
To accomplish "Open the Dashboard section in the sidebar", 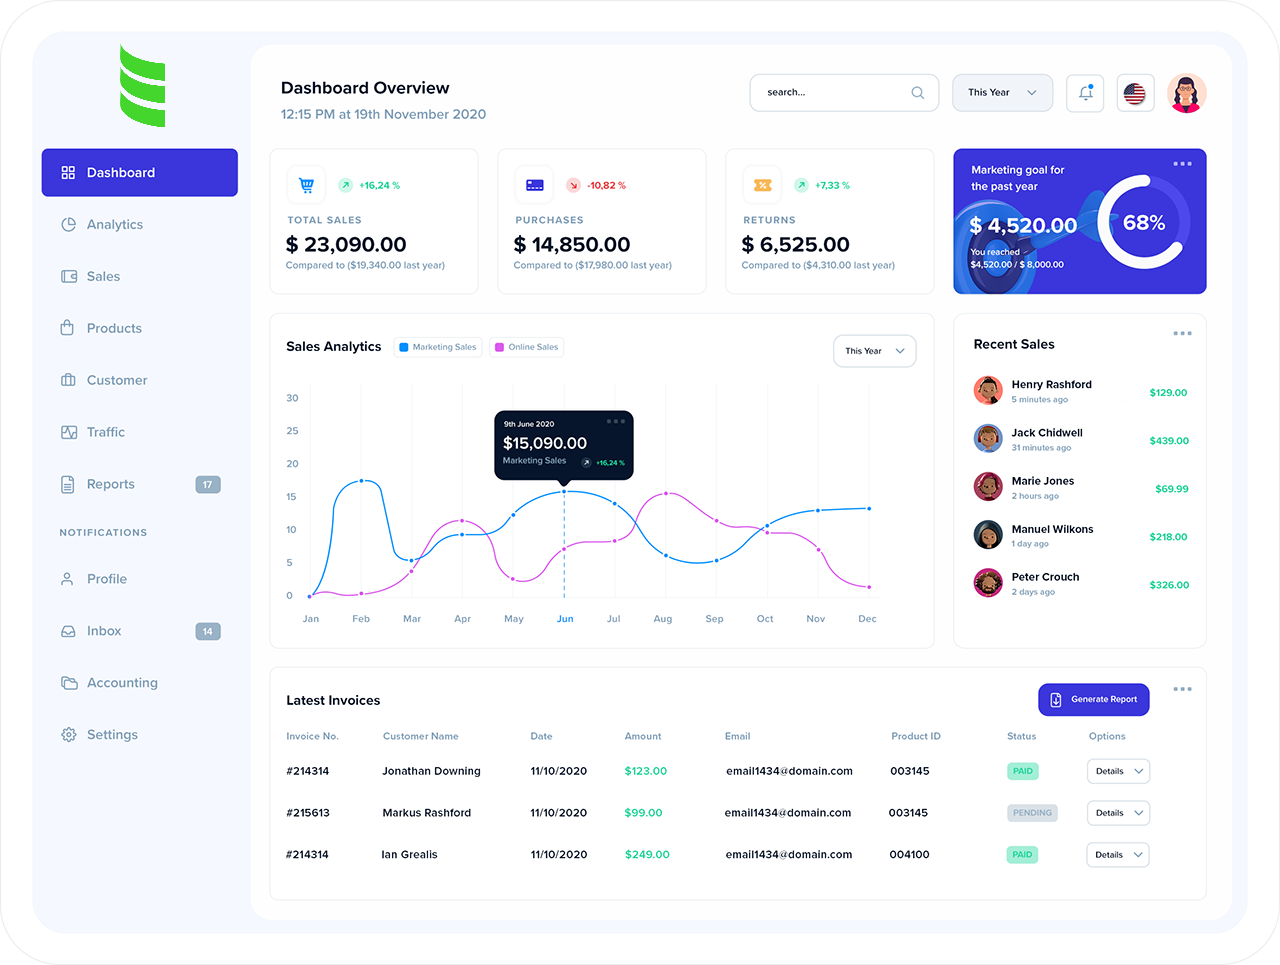I will click(x=120, y=172).
